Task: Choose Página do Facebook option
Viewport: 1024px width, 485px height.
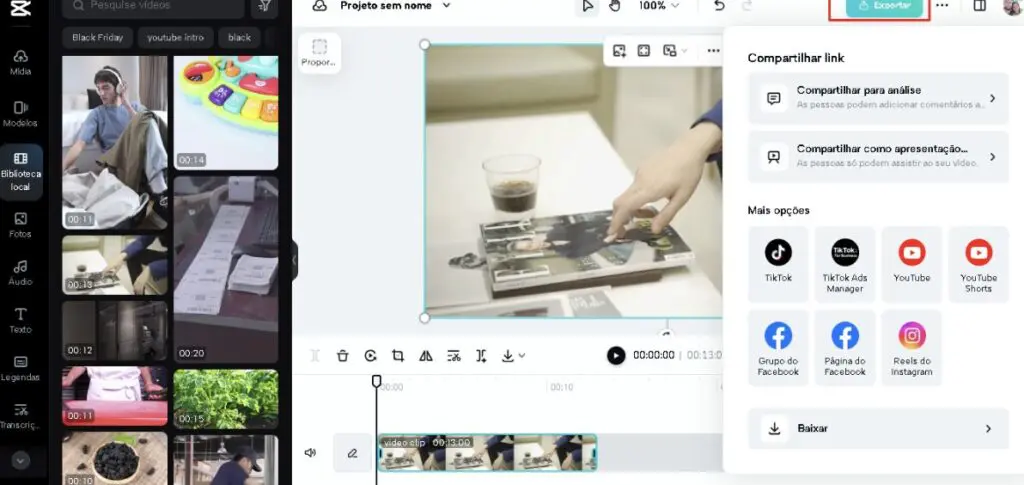Action: [845, 347]
